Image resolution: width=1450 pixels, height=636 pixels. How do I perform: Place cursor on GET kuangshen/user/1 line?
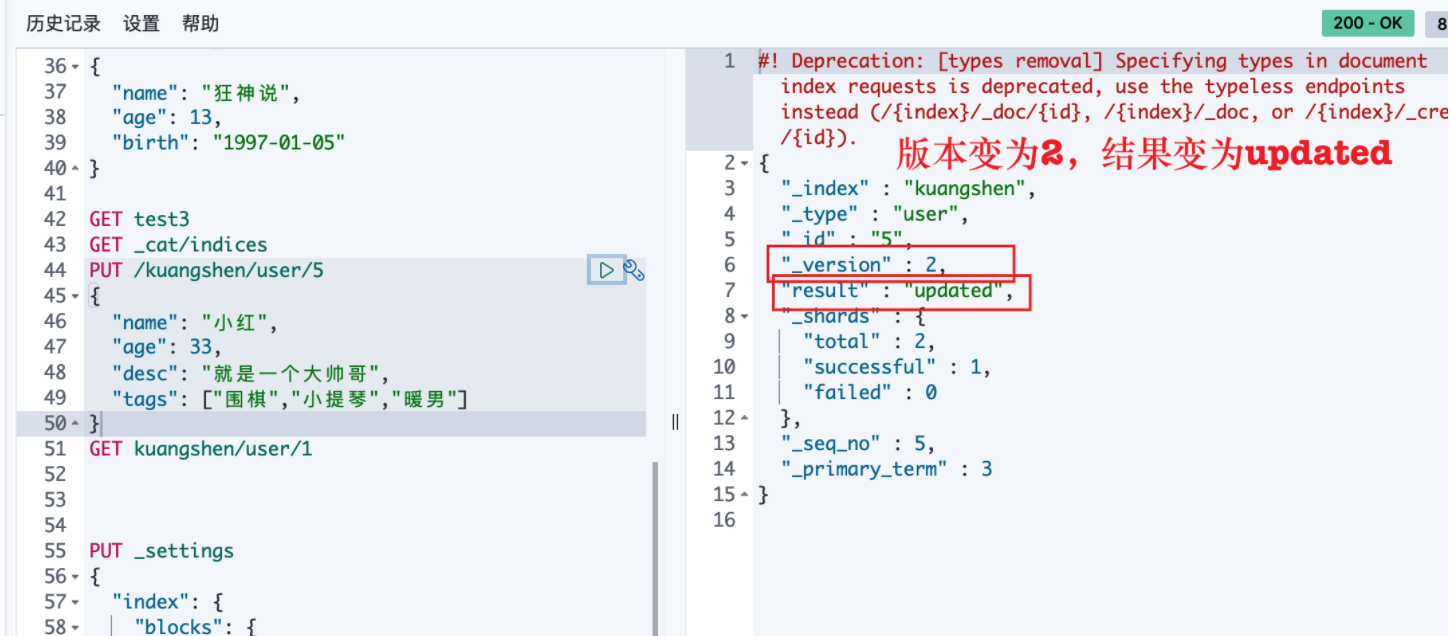[x=201, y=449]
